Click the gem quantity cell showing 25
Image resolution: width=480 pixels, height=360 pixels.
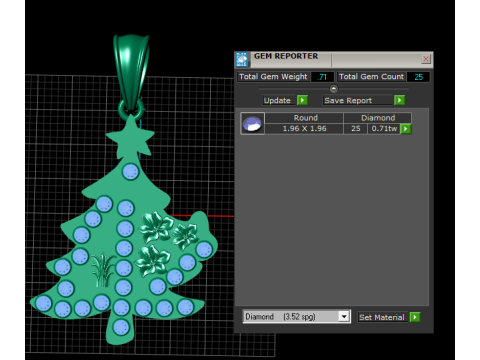click(356, 129)
